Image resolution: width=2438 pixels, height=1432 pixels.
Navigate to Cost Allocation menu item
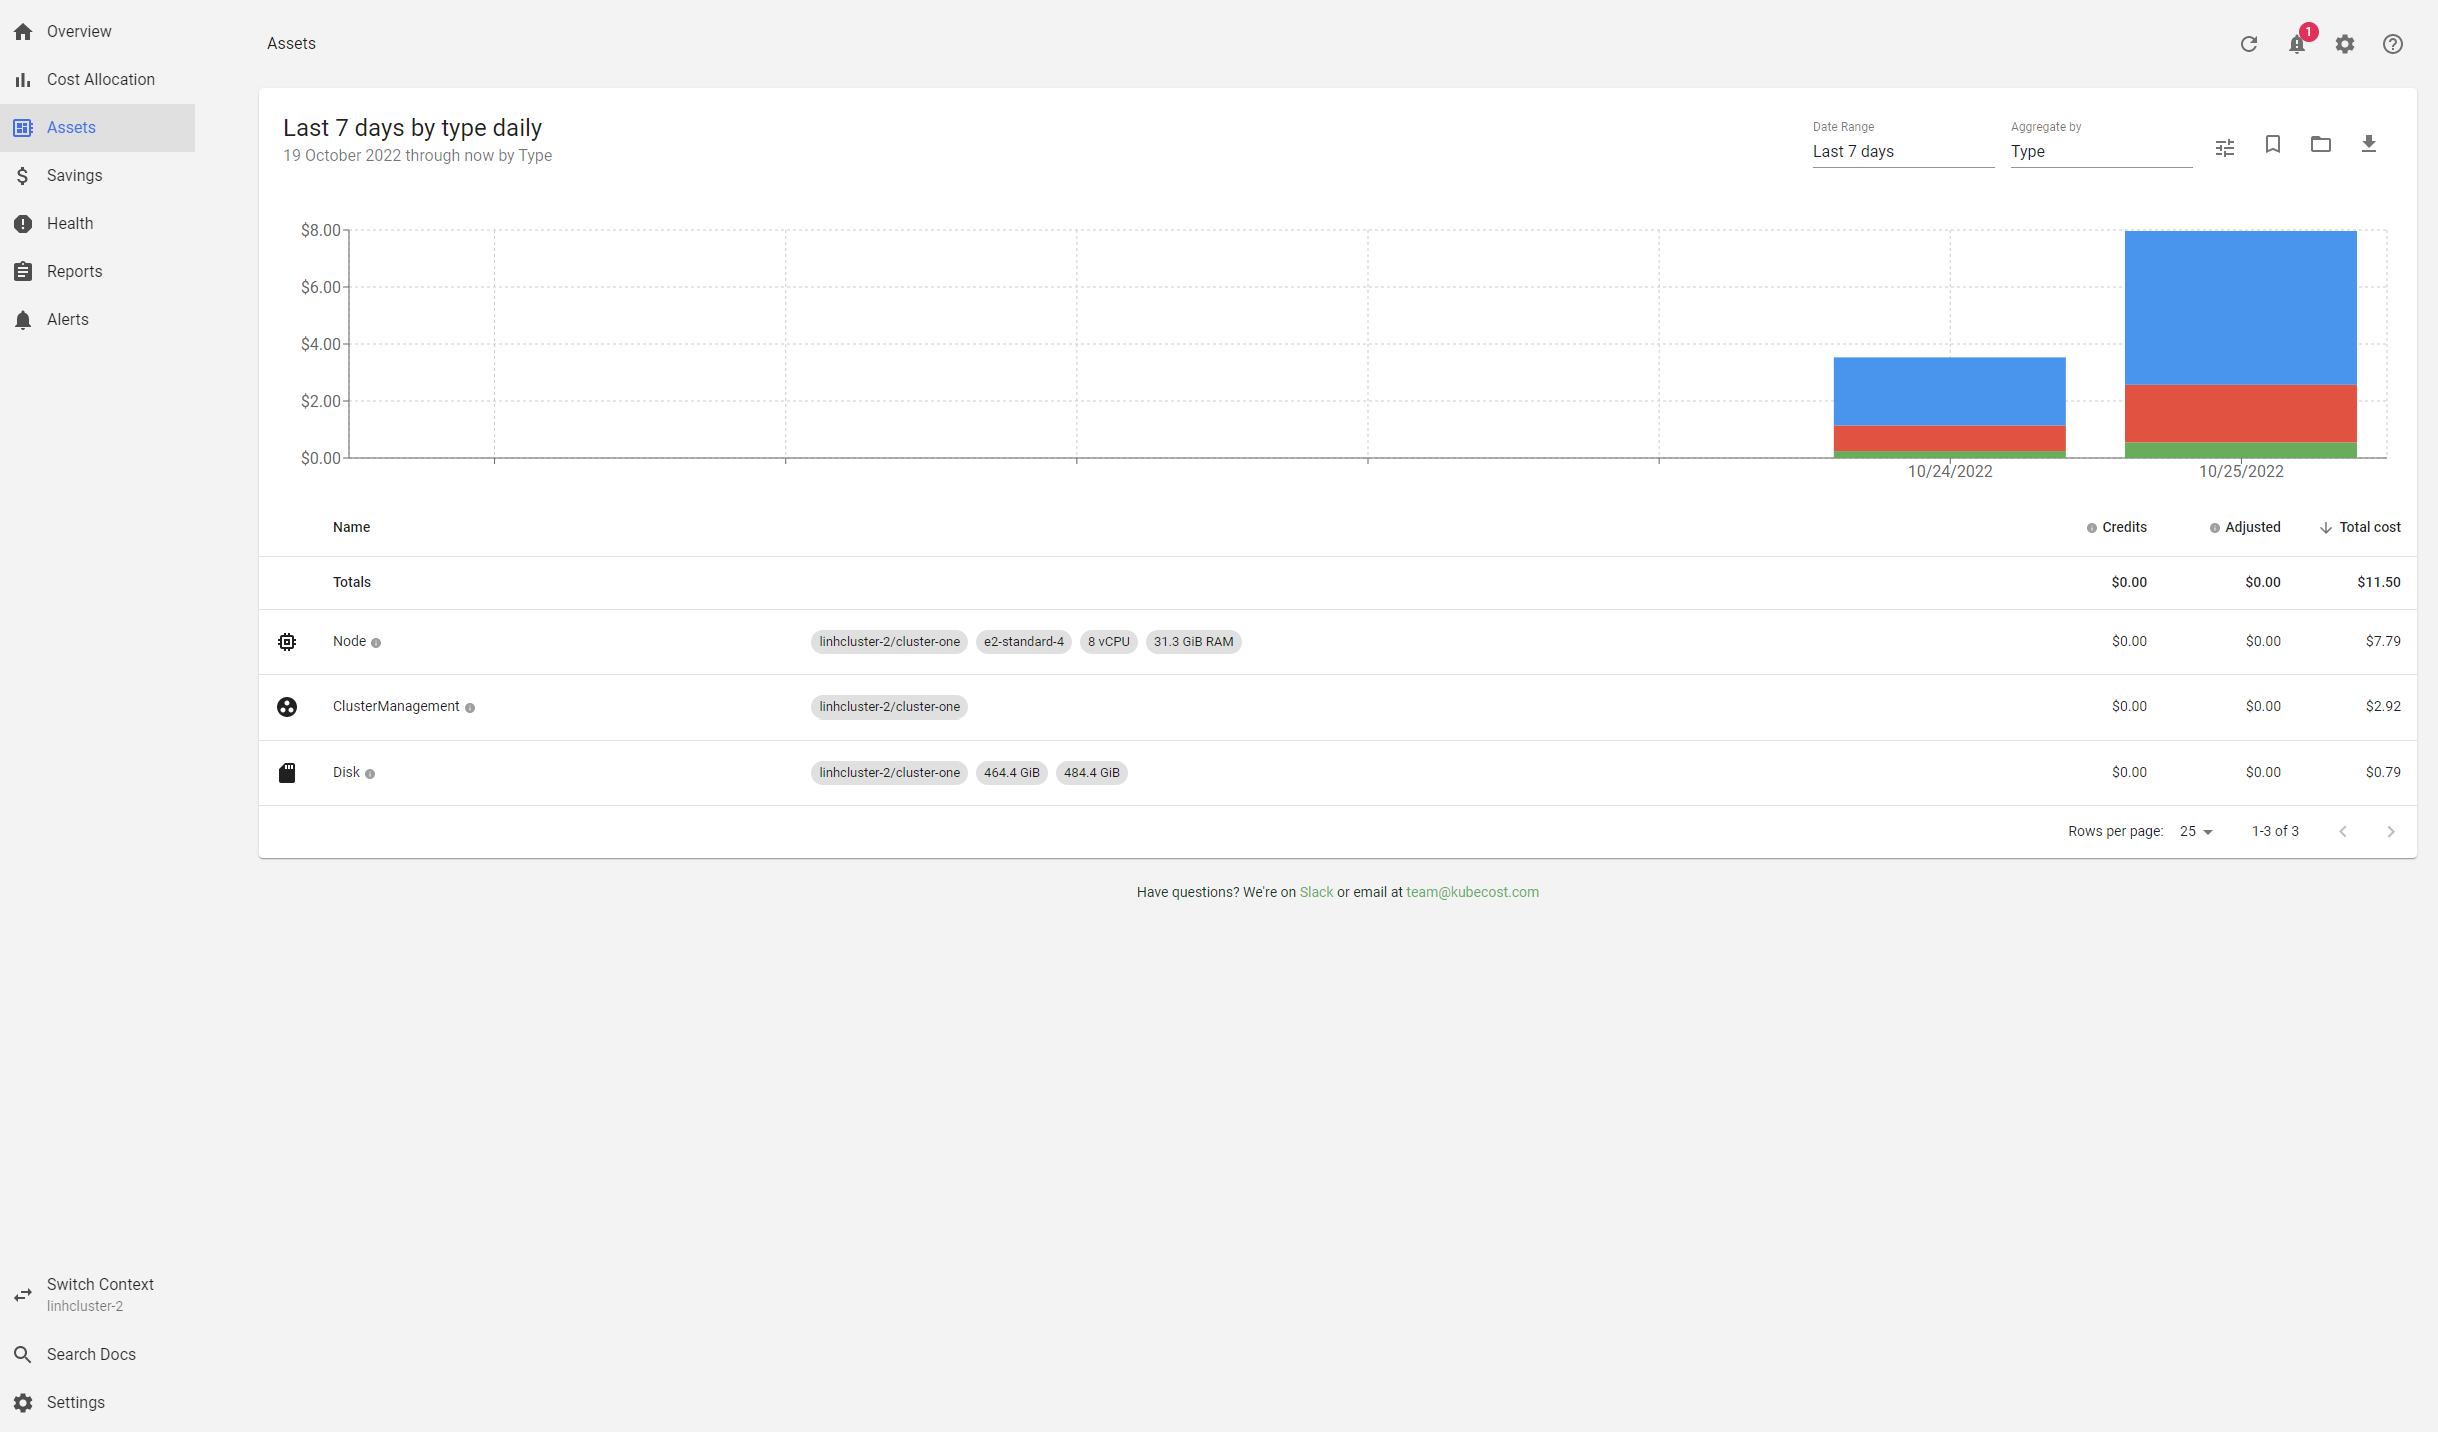pyautogui.click(x=101, y=78)
